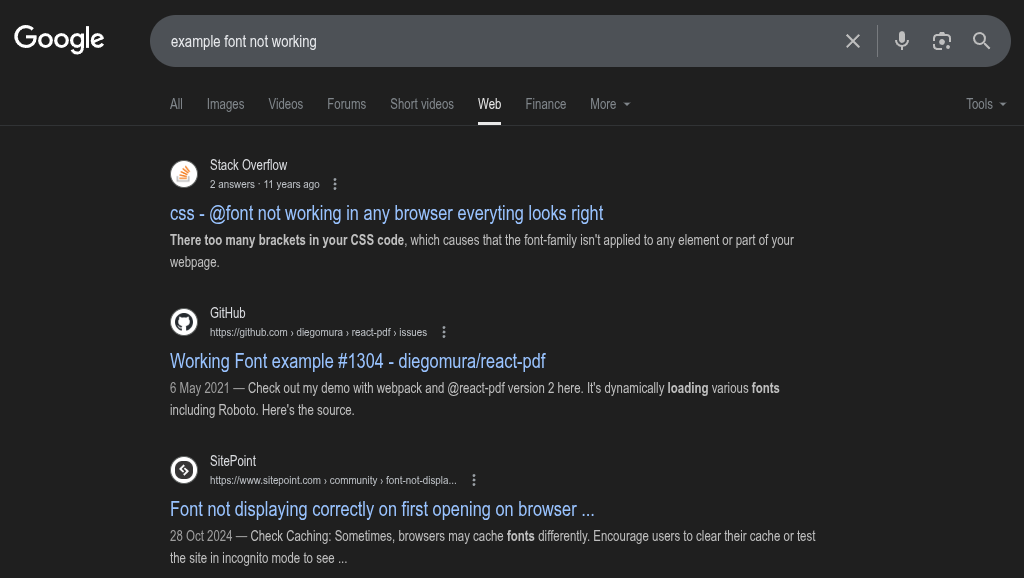This screenshot has width=1024, height=578.
Task: Expand the More search filters dropdown
Action: pos(610,104)
